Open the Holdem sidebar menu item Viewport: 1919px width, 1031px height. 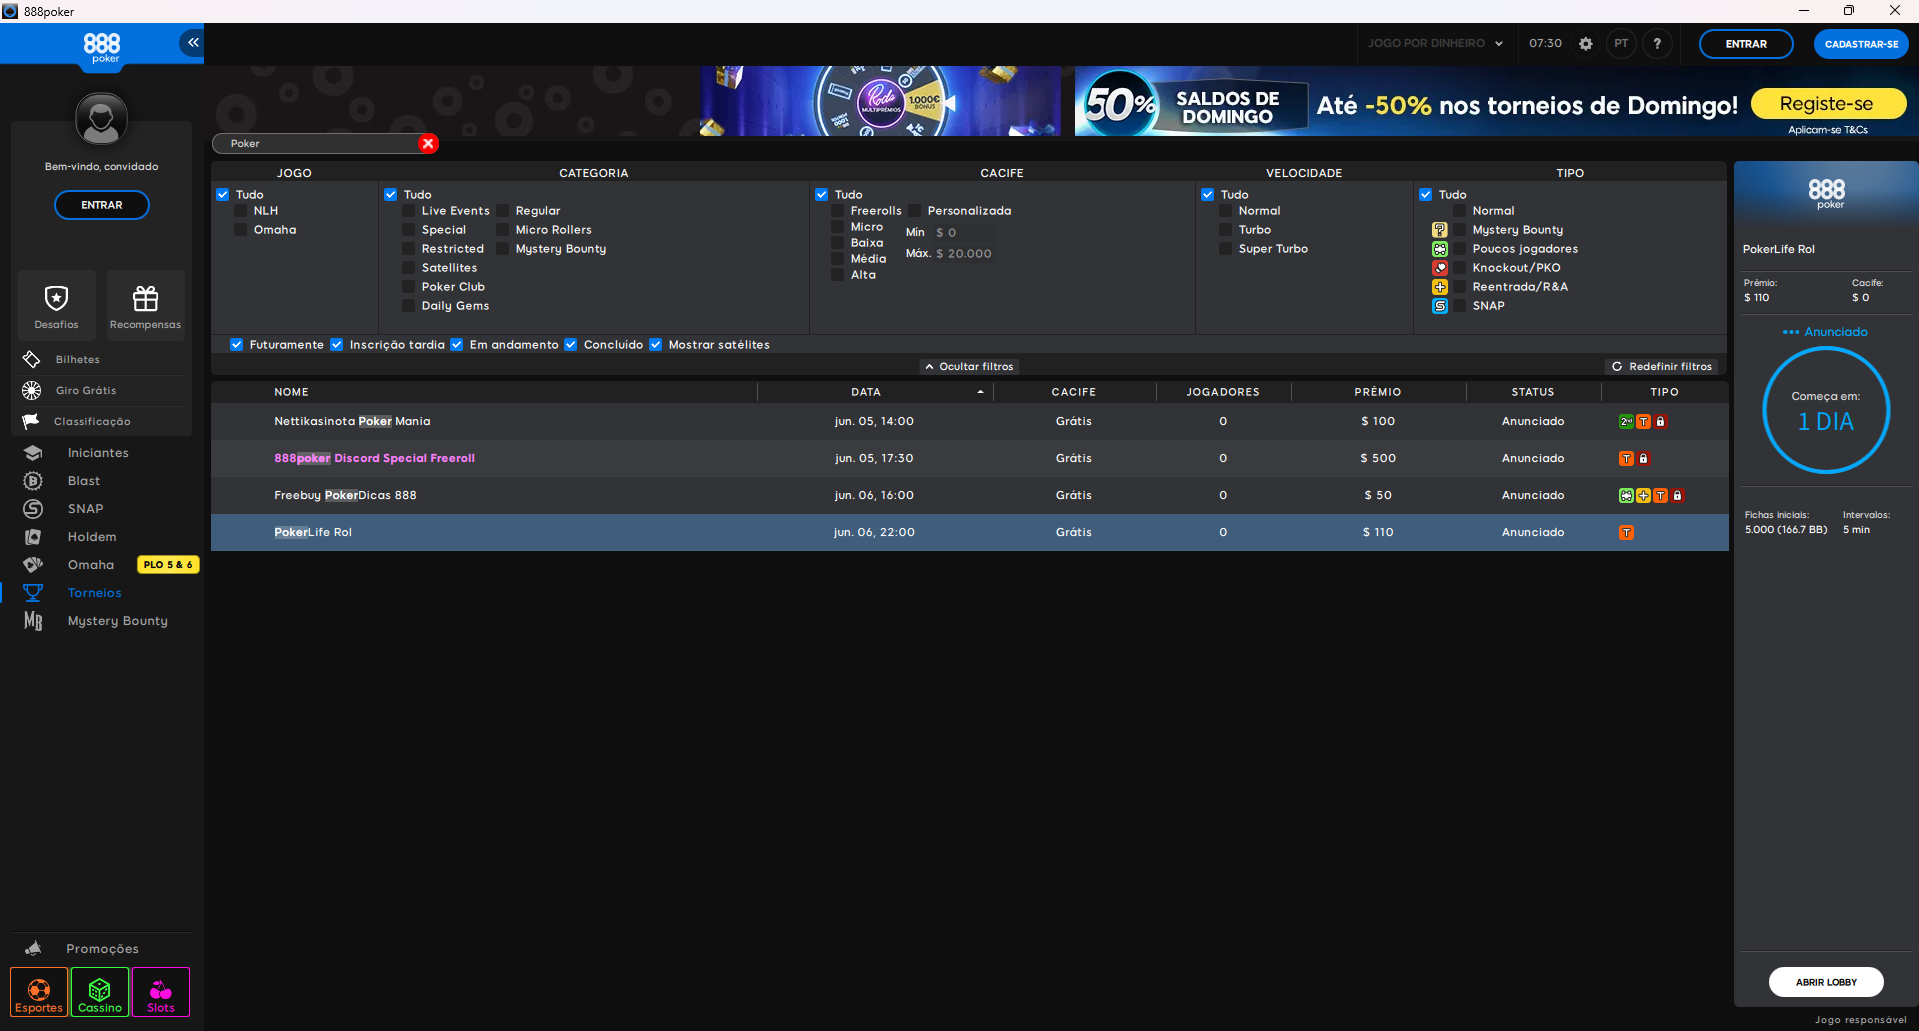[92, 537]
